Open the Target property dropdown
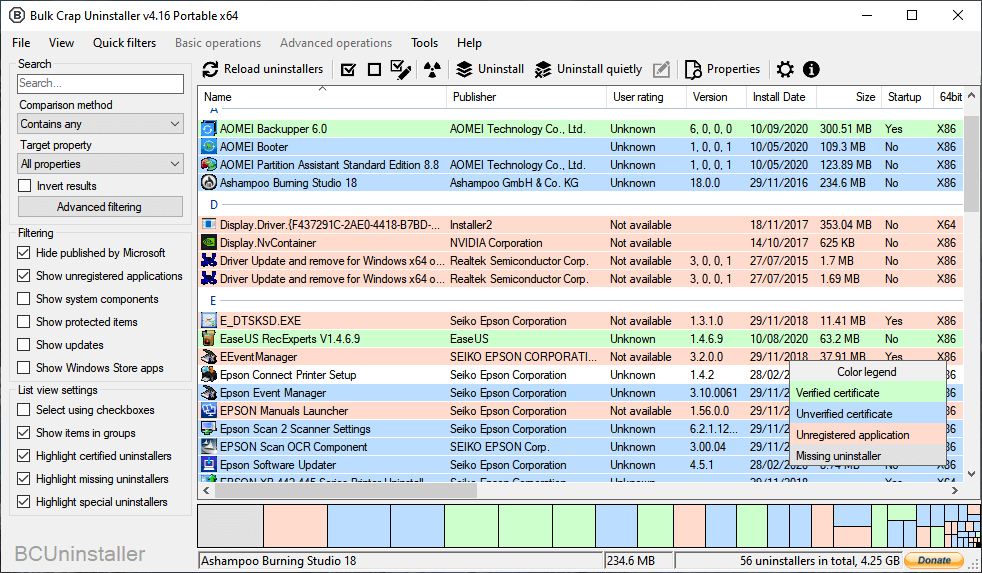Viewport: 982px width, 573px height. (100, 164)
